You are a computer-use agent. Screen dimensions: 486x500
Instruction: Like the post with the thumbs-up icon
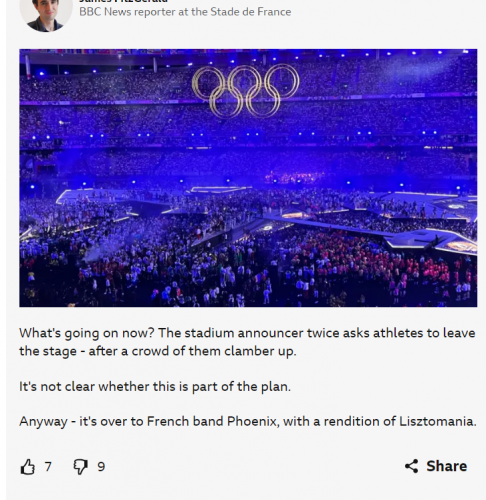pos(28,466)
